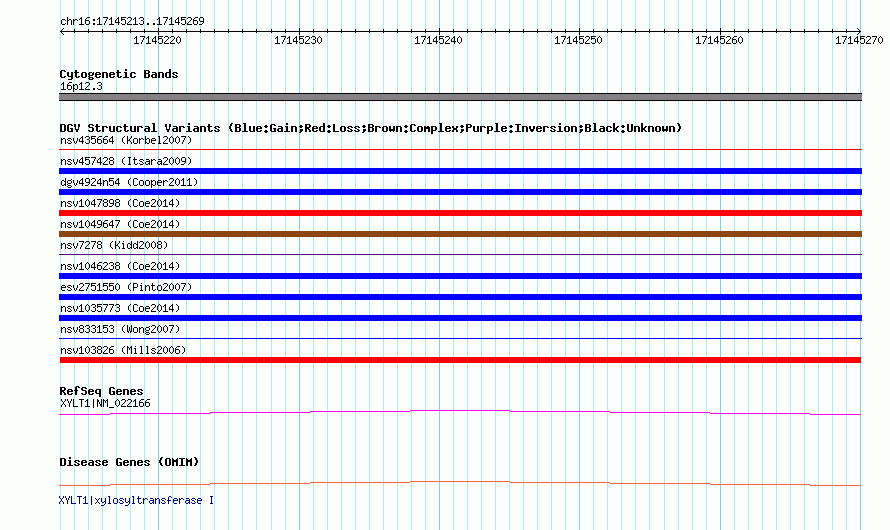This screenshot has width=890, height=530.
Task: Open variant nsv435664 (Korbel2007) label
Action: coord(126,140)
